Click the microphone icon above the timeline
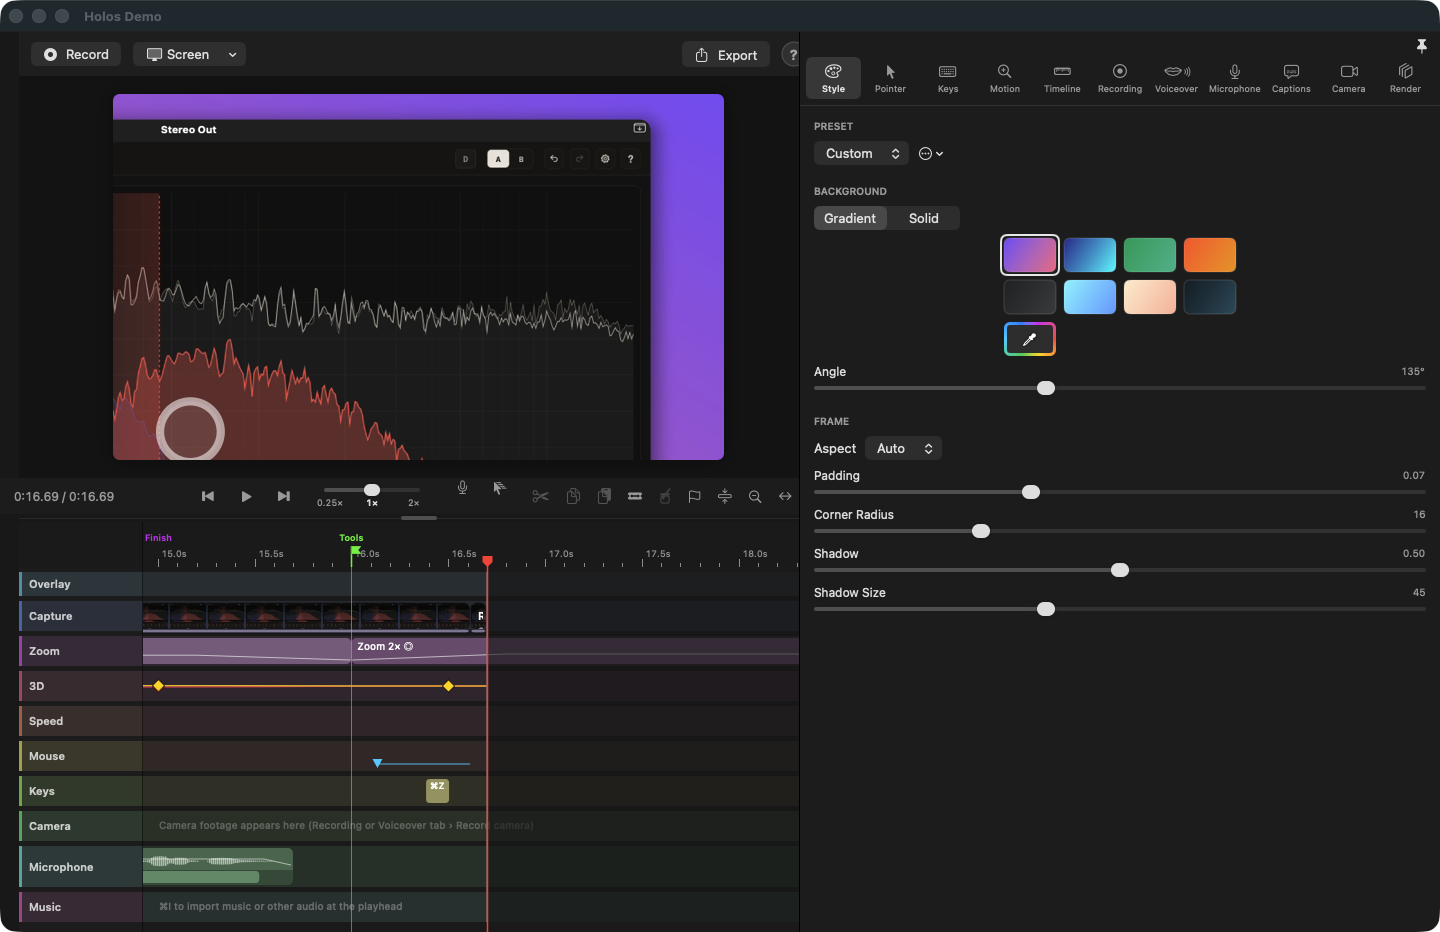Viewport: 1440px width, 932px height. [462, 488]
